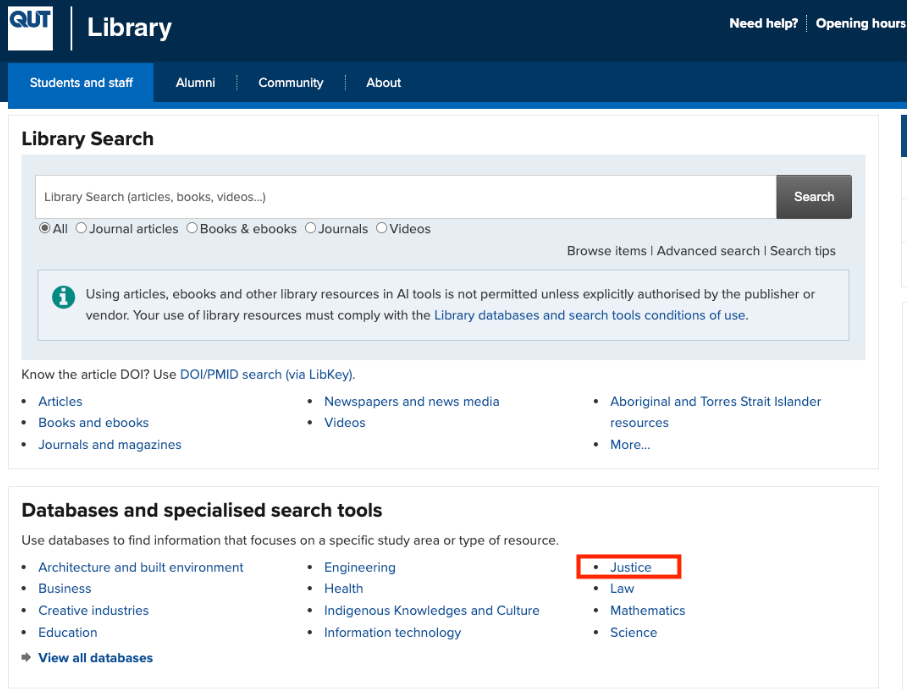The height and width of the screenshot is (692, 907).
Task: Select the Videos search filter radio
Action: click(x=382, y=228)
